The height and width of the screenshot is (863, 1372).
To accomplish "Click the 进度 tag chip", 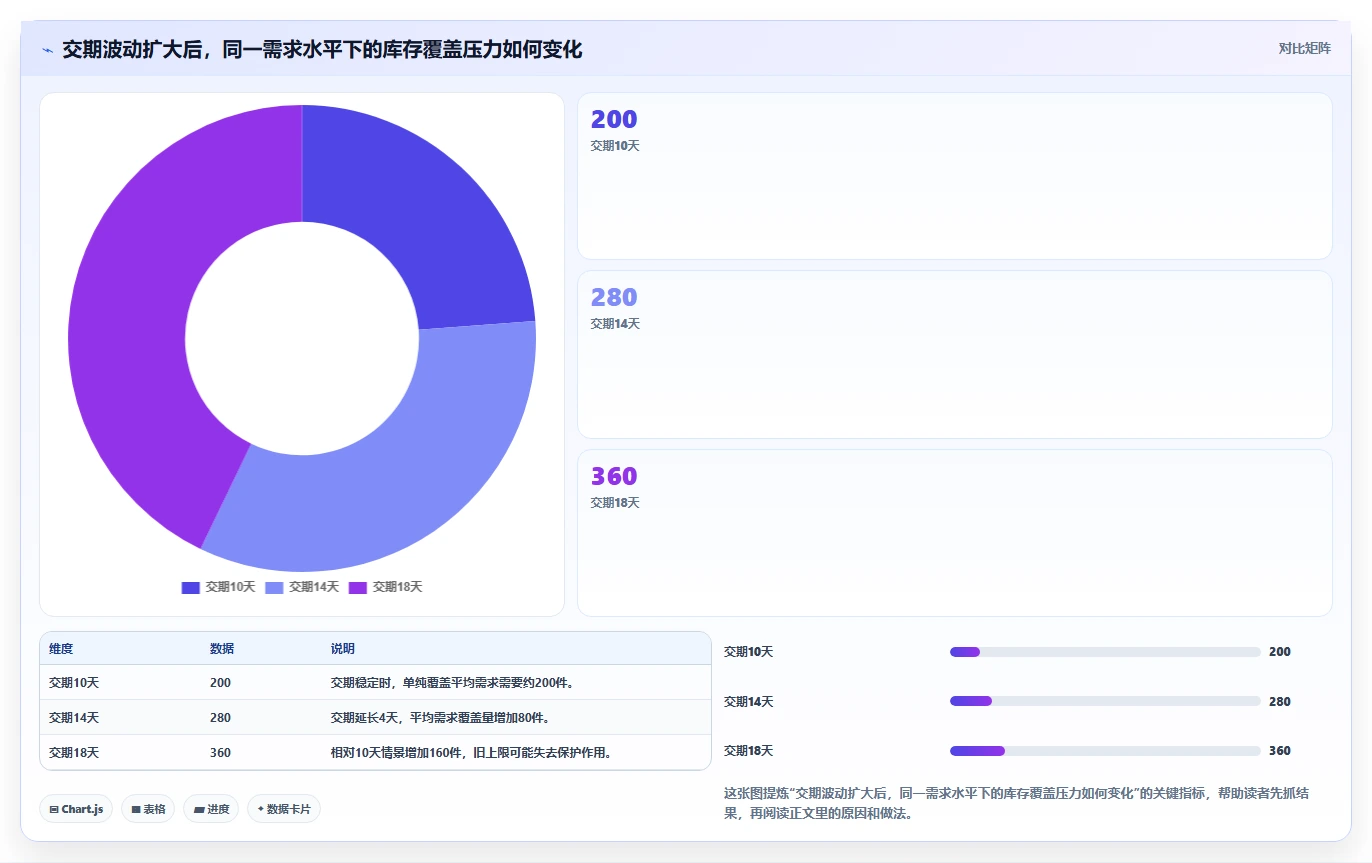I will tap(211, 809).
